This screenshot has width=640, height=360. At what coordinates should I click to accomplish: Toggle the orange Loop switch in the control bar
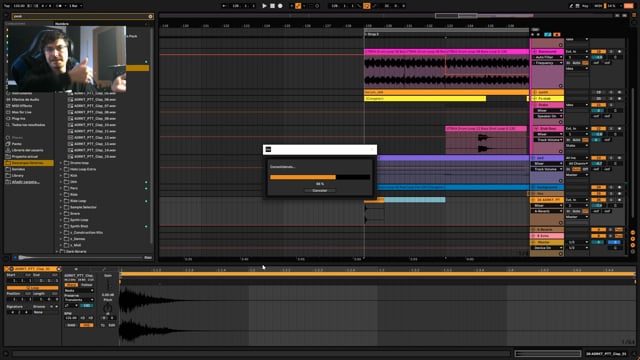click(x=367, y=6)
